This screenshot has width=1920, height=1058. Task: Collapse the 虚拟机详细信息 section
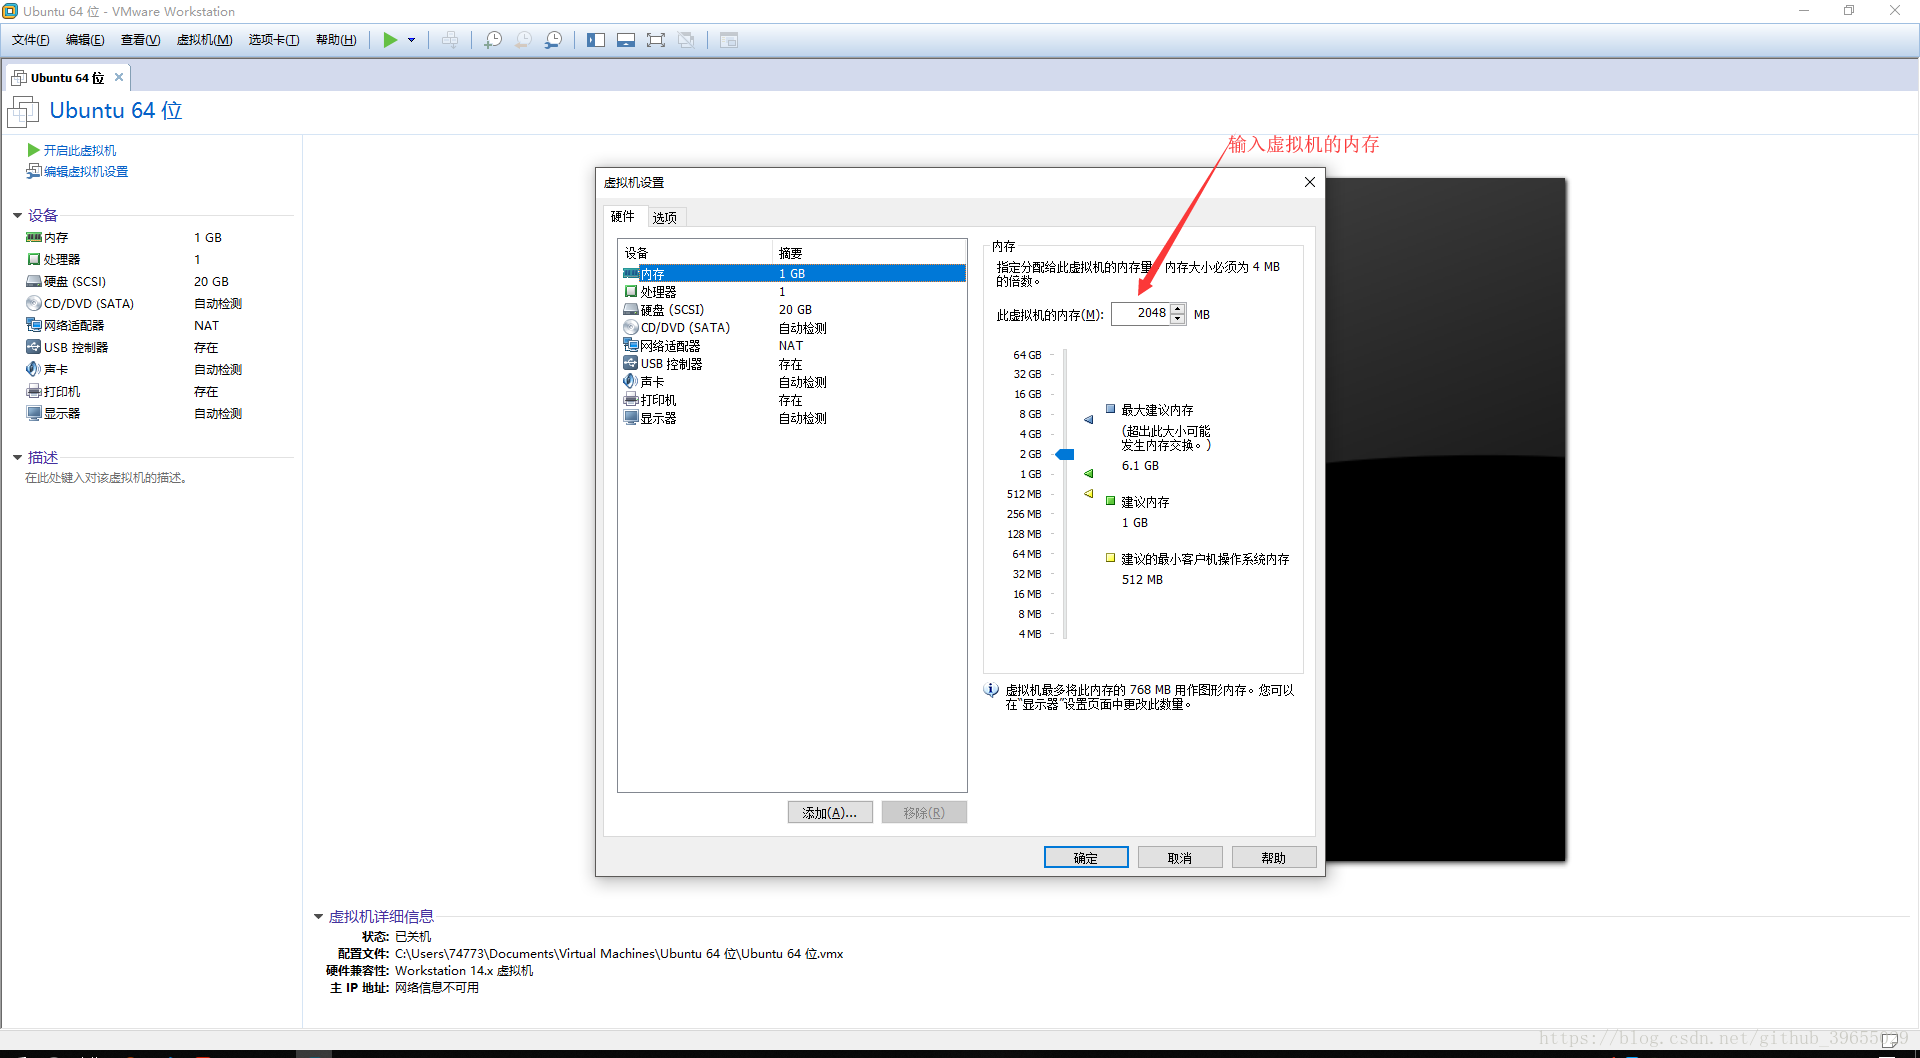(x=318, y=916)
